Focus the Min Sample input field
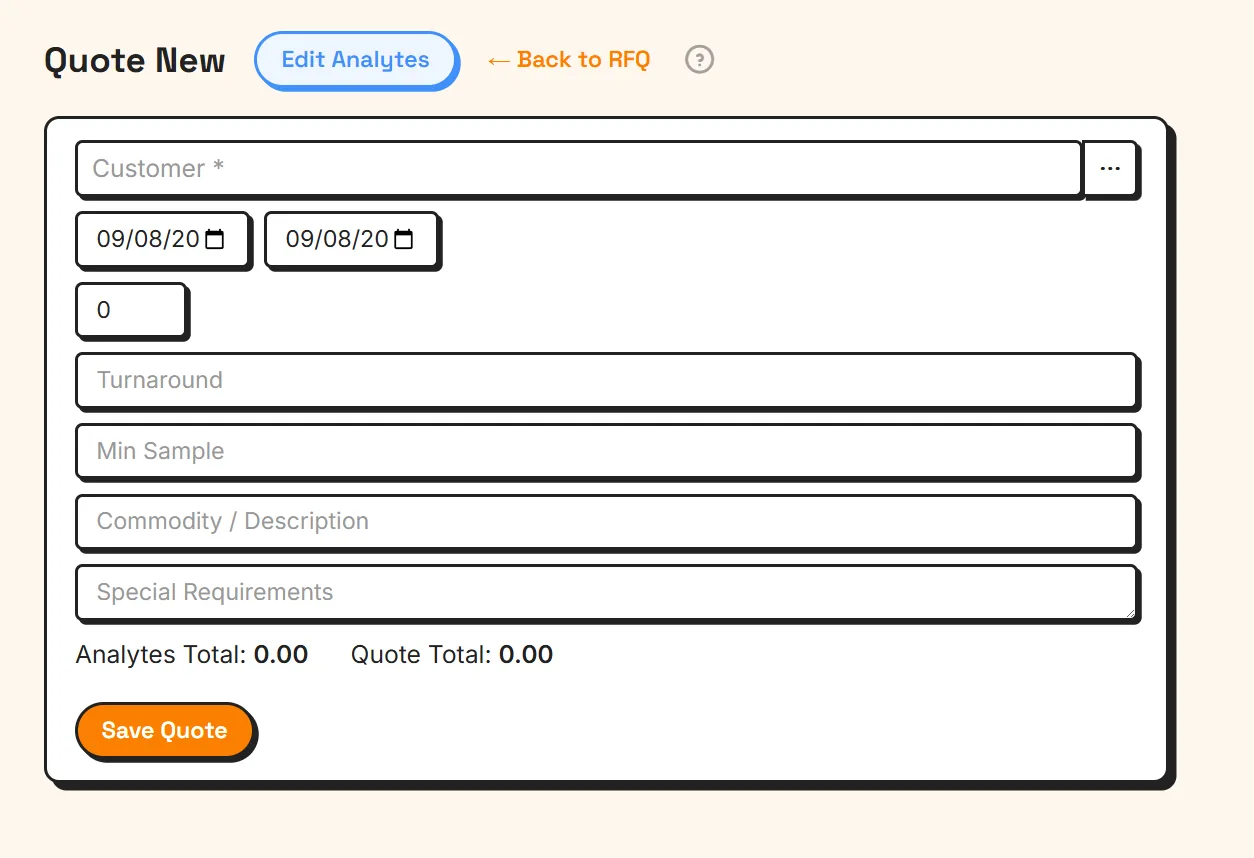The width and height of the screenshot is (1254, 858). pos(607,451)
